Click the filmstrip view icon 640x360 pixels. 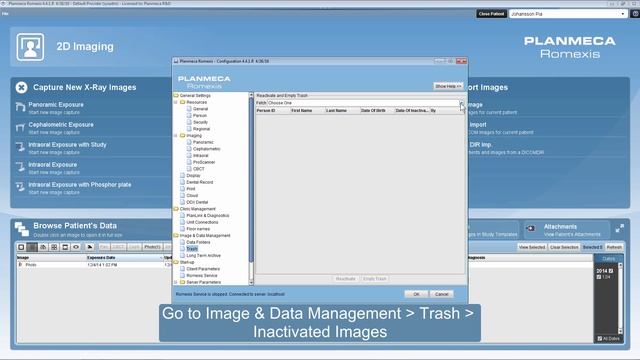point(65,247)
